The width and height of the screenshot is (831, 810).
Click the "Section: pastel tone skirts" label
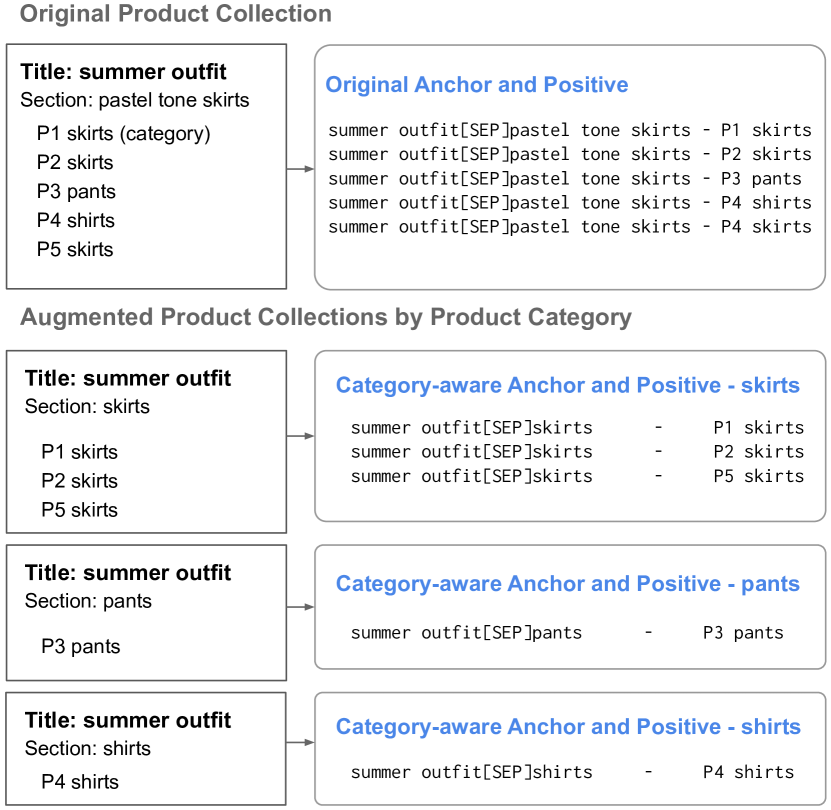coord(135,100)
